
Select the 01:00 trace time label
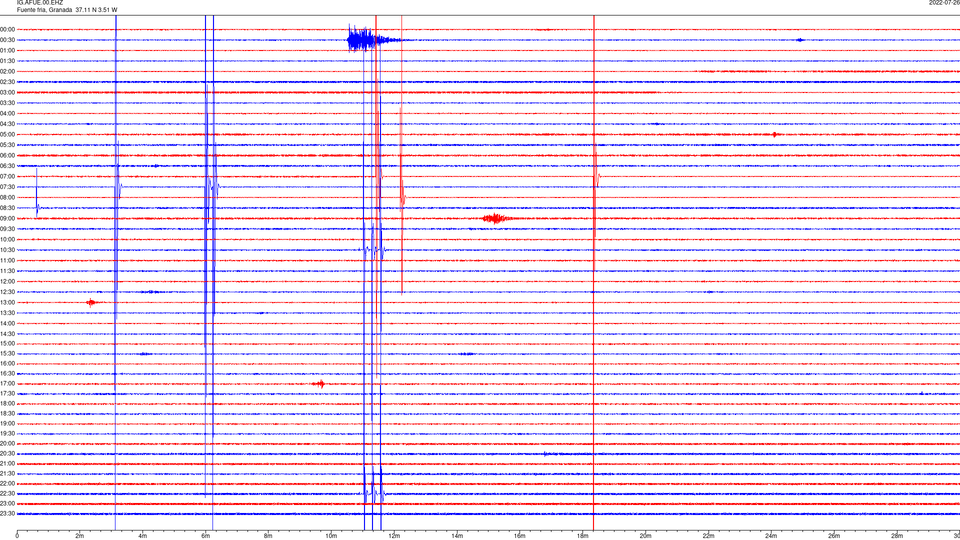click(x=7, y=50)
